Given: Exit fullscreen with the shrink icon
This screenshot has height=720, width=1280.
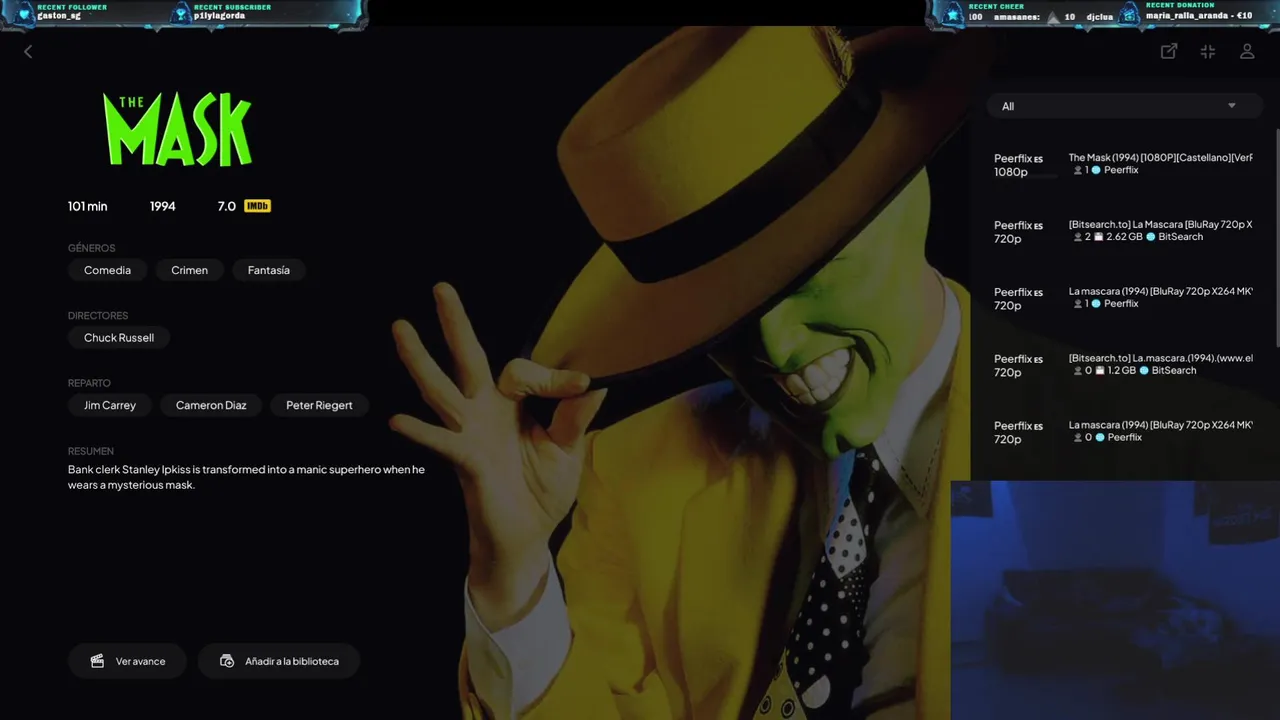Looking at the screenshot, I should (1208, 51).
